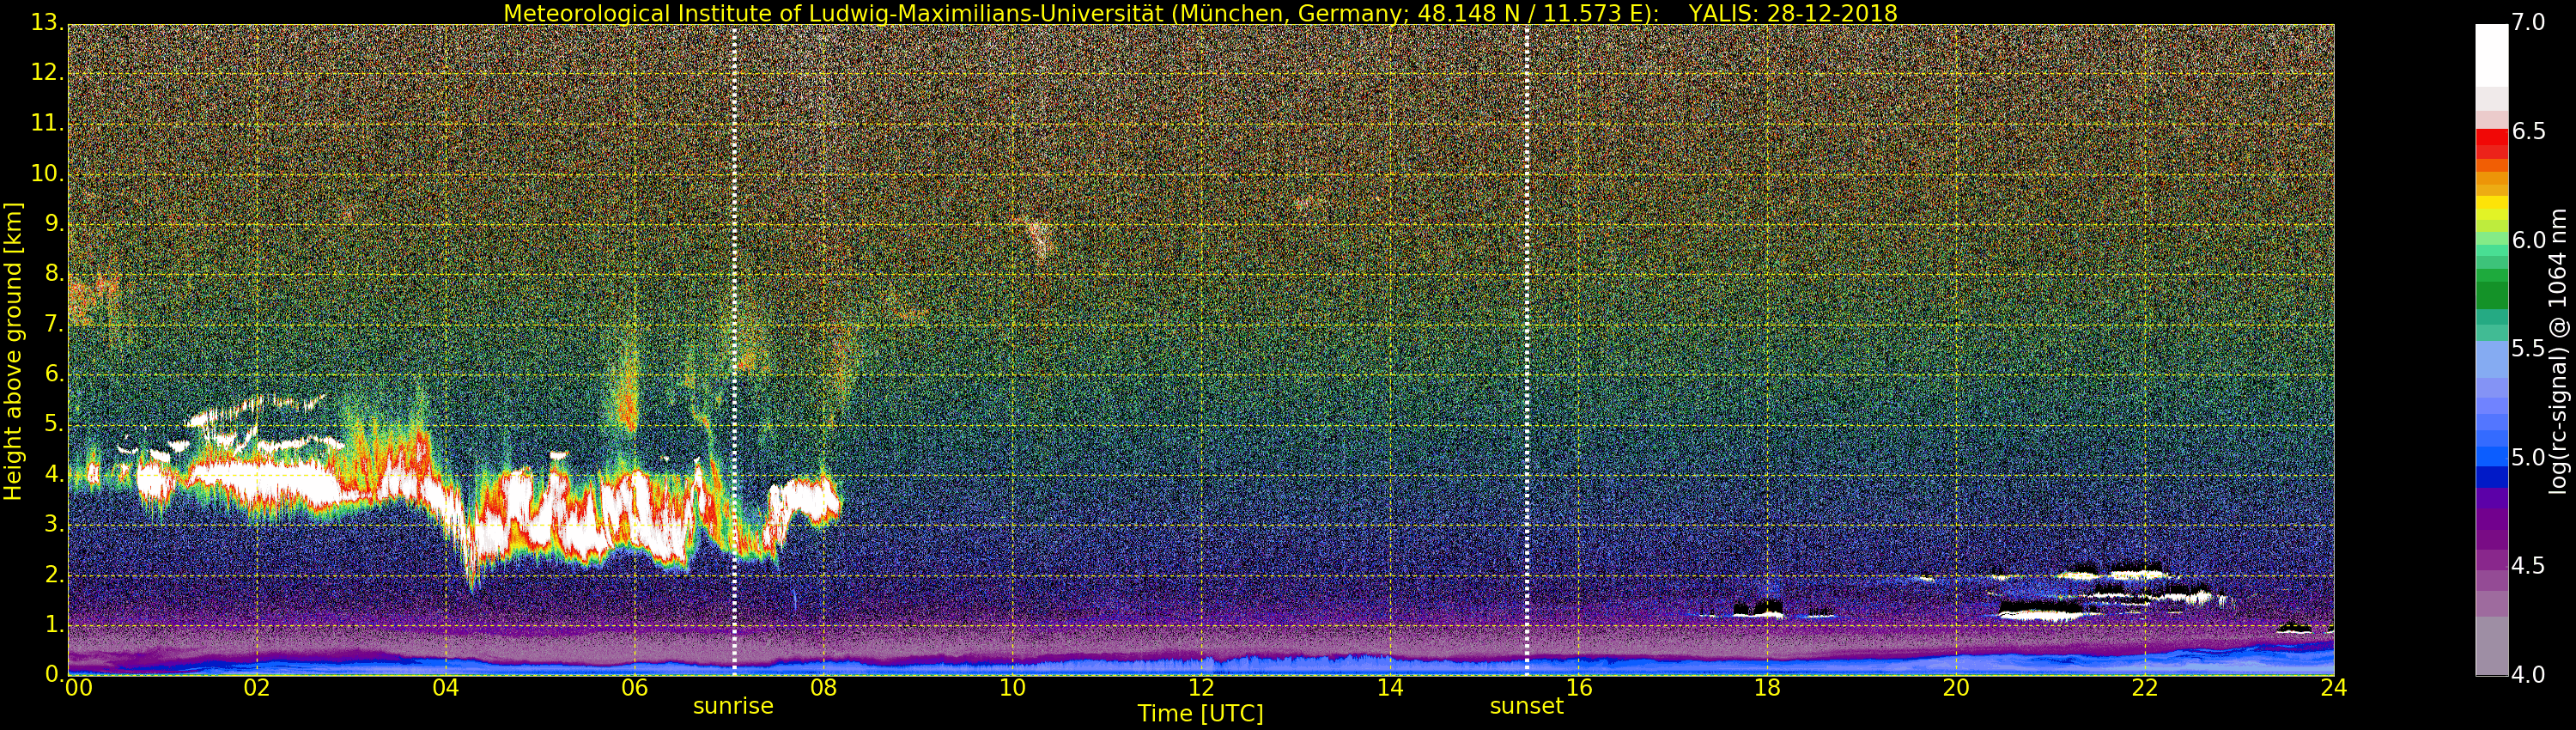Click the '00' tick on the time axis

click(78, 688)
